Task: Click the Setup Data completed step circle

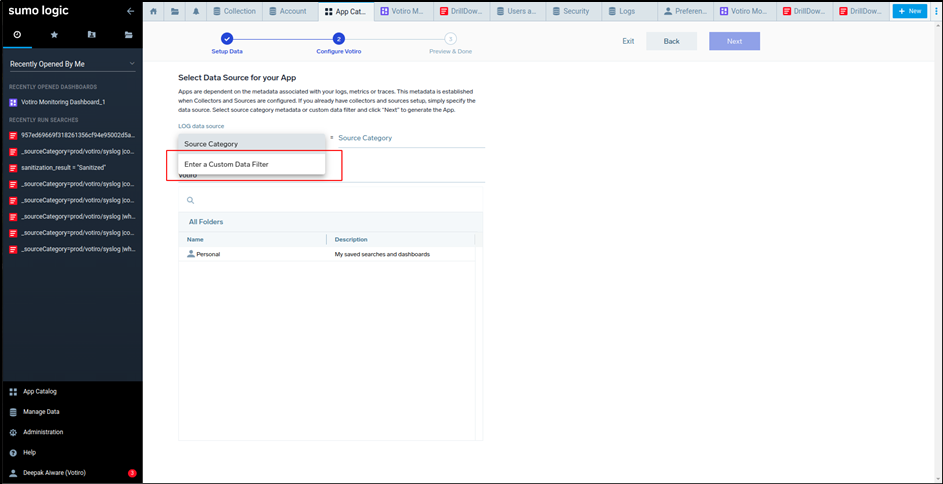Action: [x=227, y=39]
